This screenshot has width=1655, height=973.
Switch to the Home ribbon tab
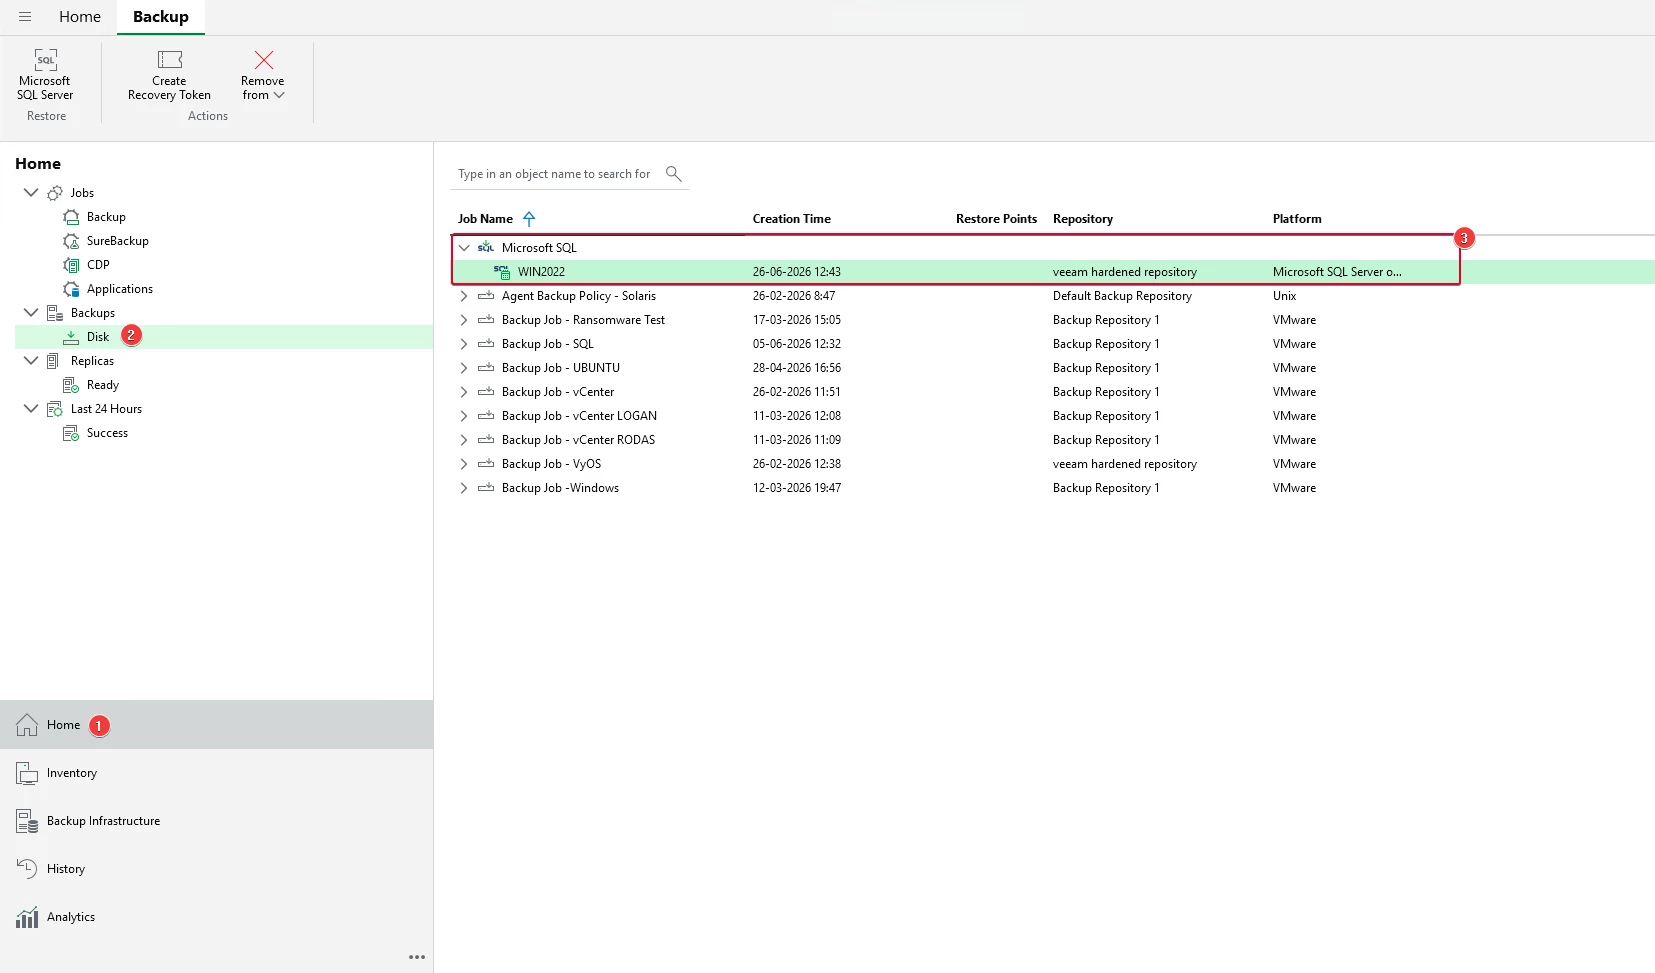pos(80,17)
